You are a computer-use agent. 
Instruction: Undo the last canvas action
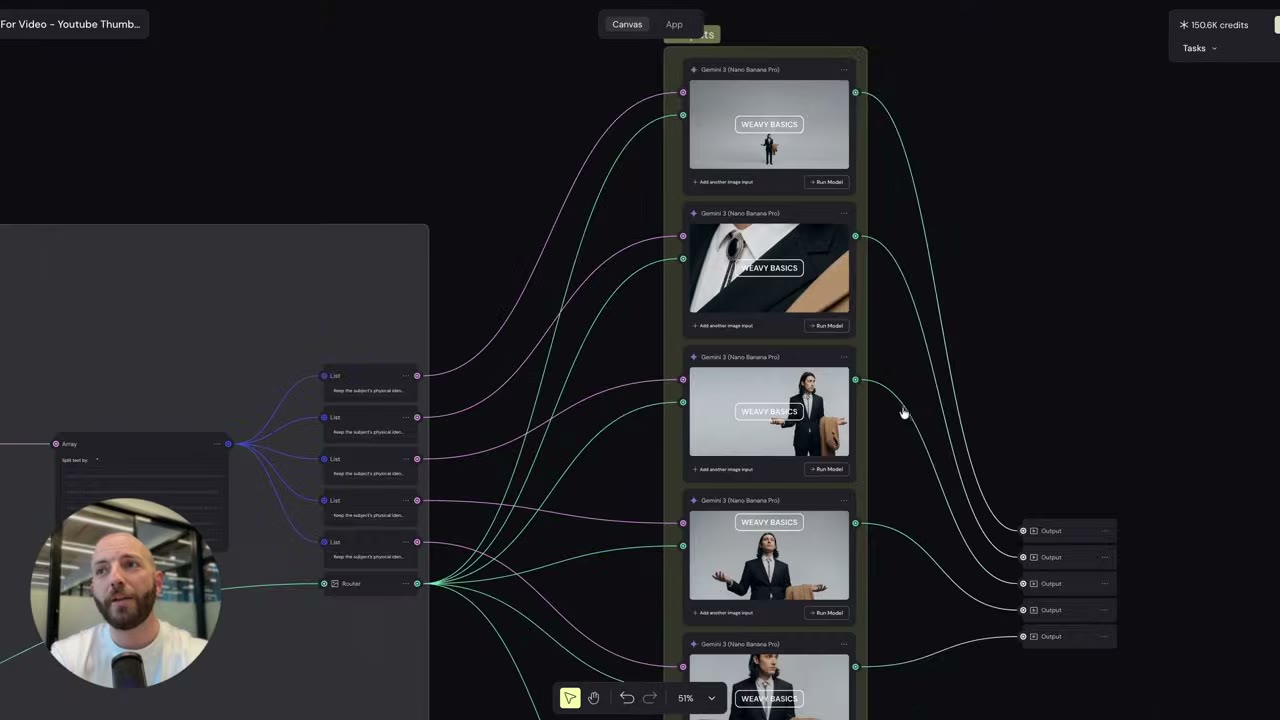click(x=627, y=698)
